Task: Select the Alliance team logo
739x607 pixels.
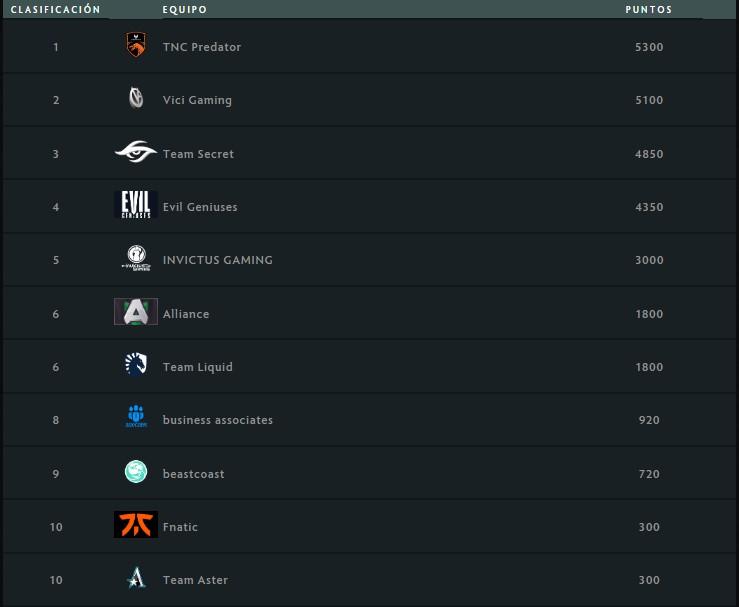Action: [x=136, y=312]
